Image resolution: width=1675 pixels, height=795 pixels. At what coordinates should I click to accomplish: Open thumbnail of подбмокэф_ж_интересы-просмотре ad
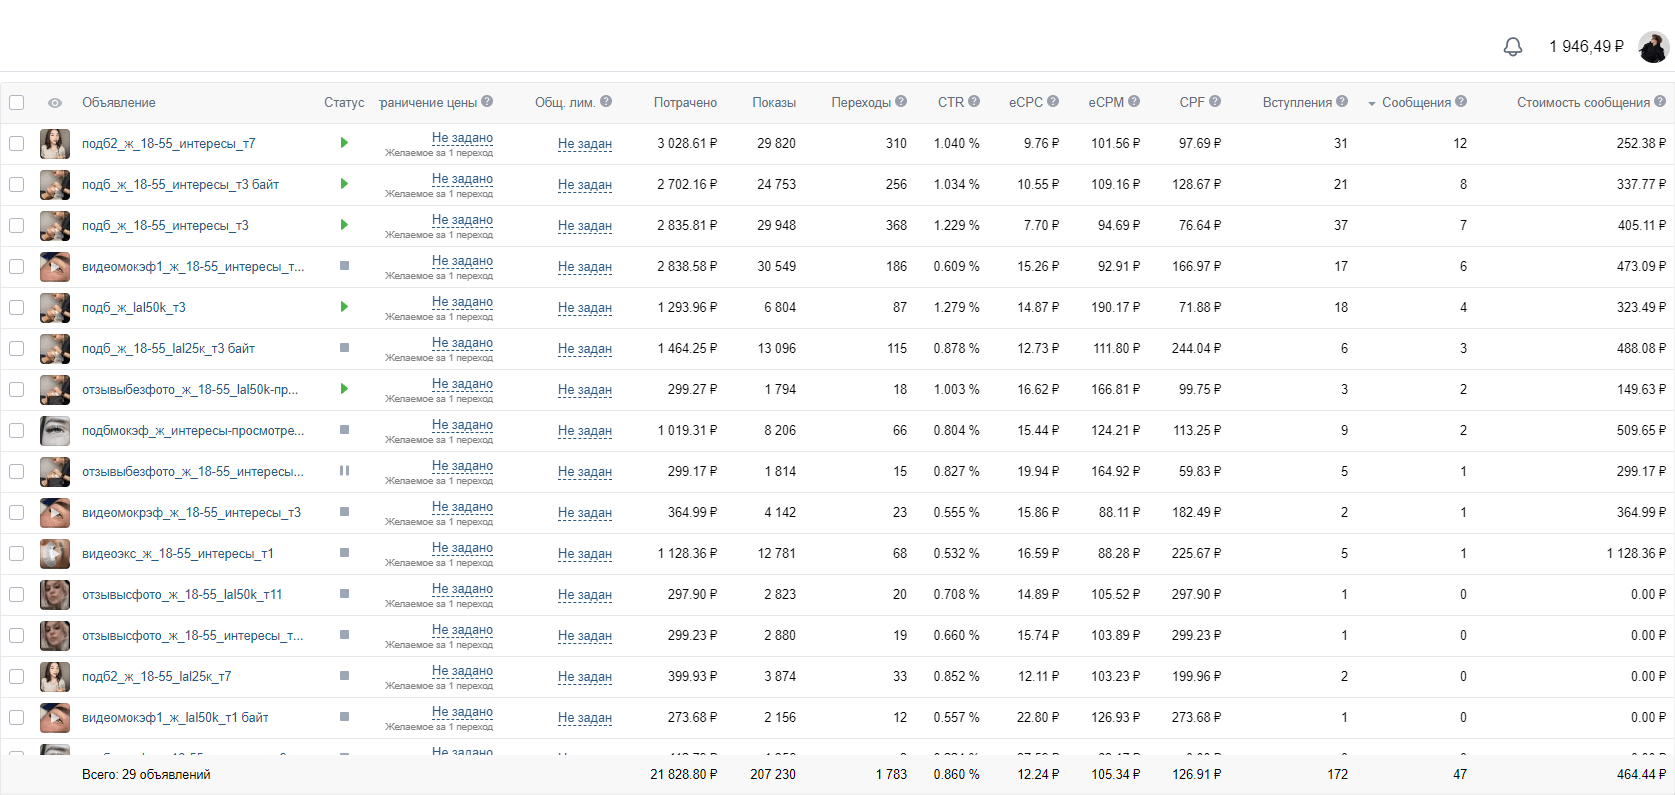coord(55,430)
